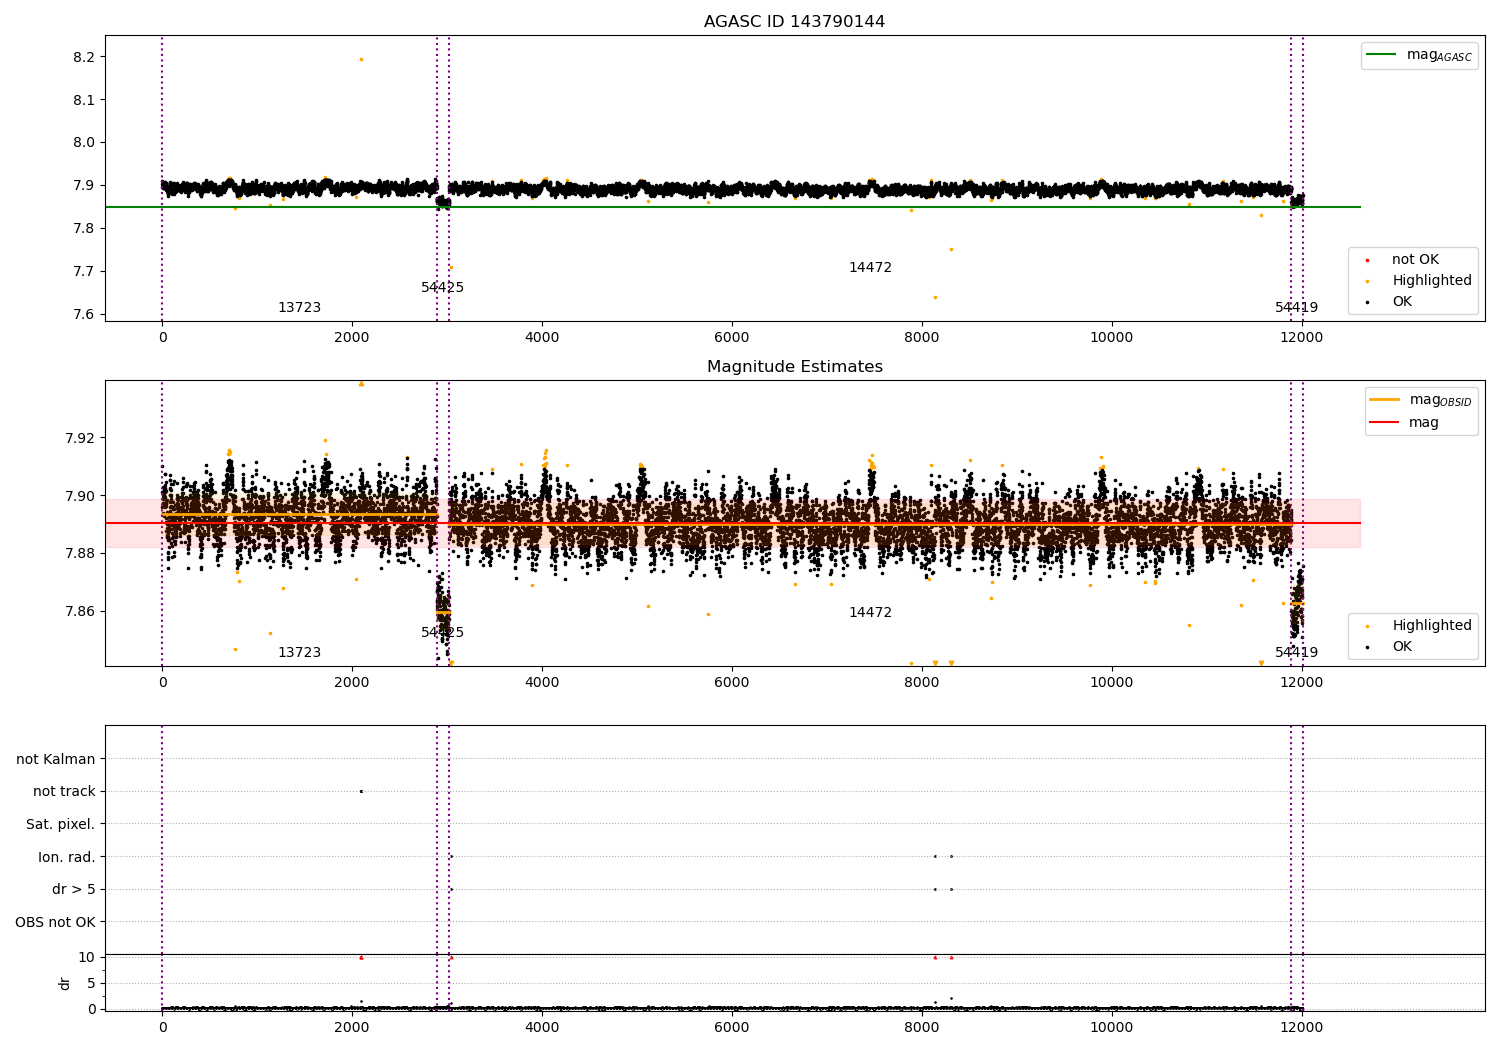This screenshot has height=1050, width=1500.
Task: Click 'not OK' in top plot legend
Action: (1413, 260)
